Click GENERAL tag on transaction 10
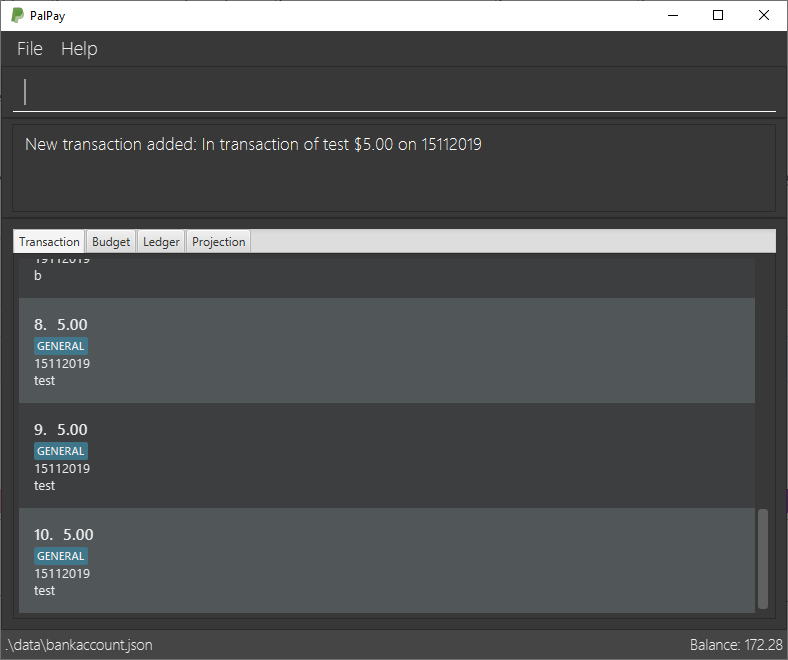Image resolution: width=788 pixels, height=660 pixels. point(61,556)
